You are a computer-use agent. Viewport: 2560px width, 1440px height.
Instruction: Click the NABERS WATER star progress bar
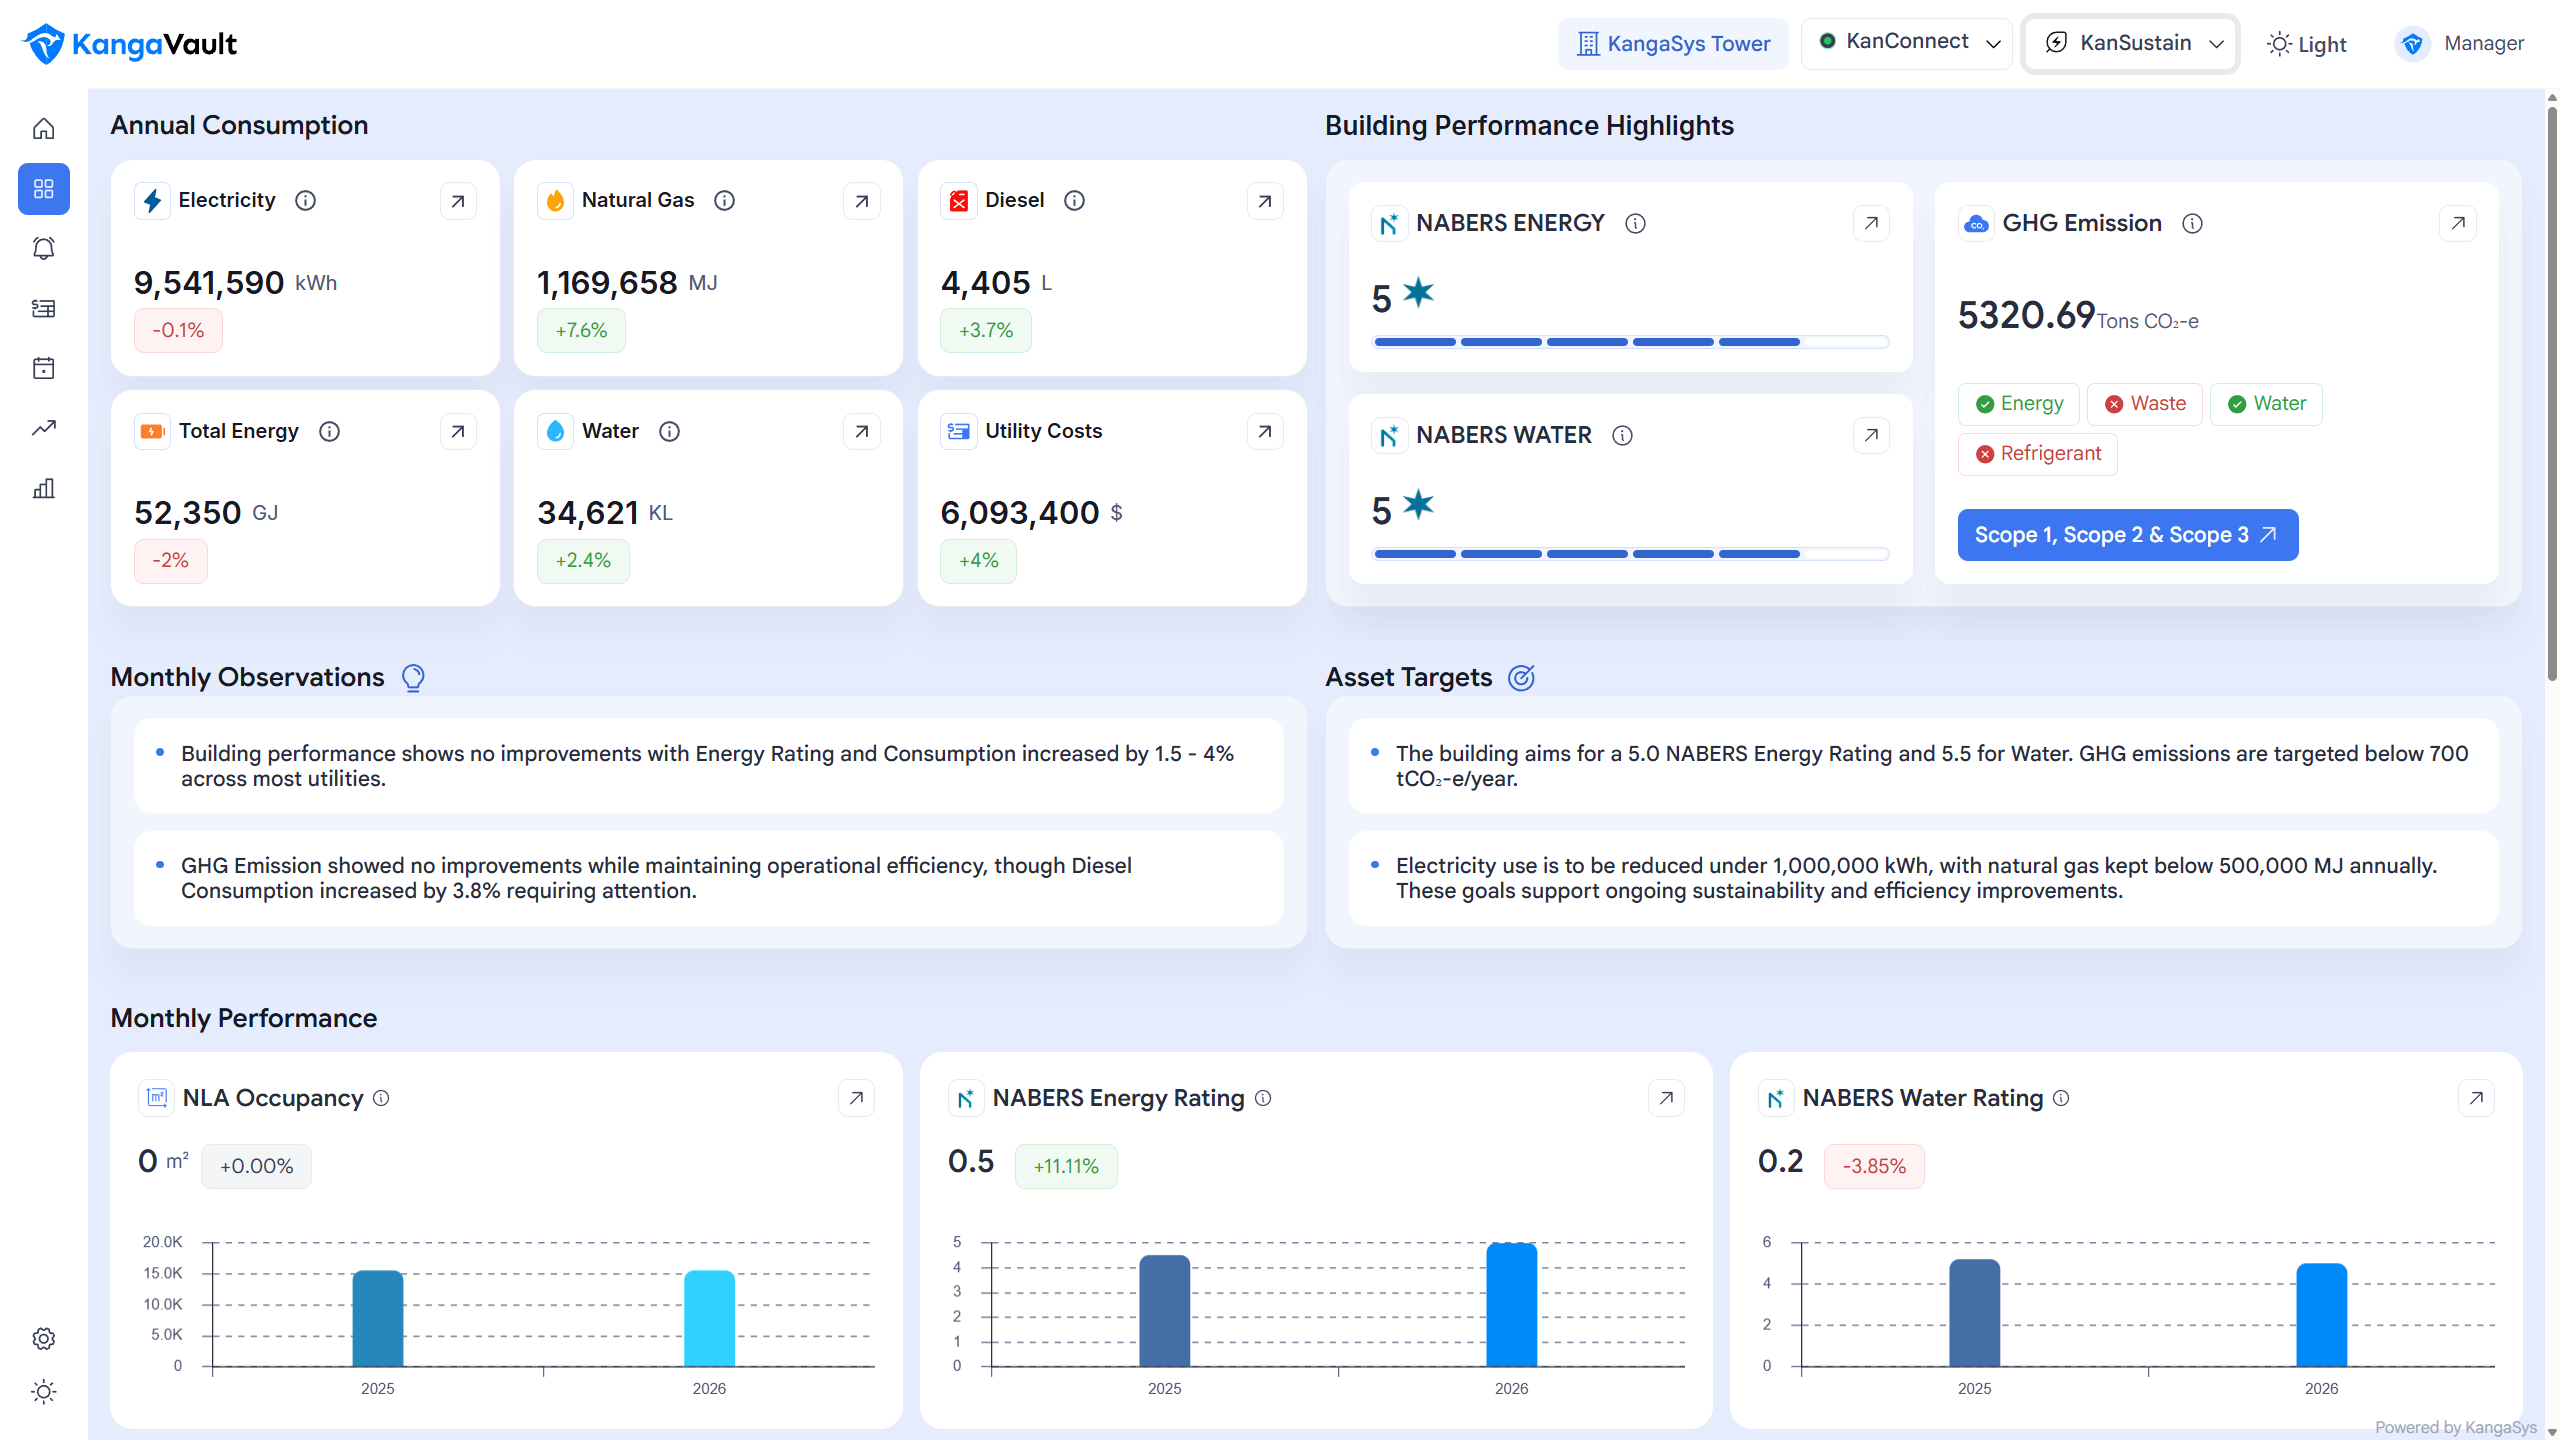tap(1631, 554)
